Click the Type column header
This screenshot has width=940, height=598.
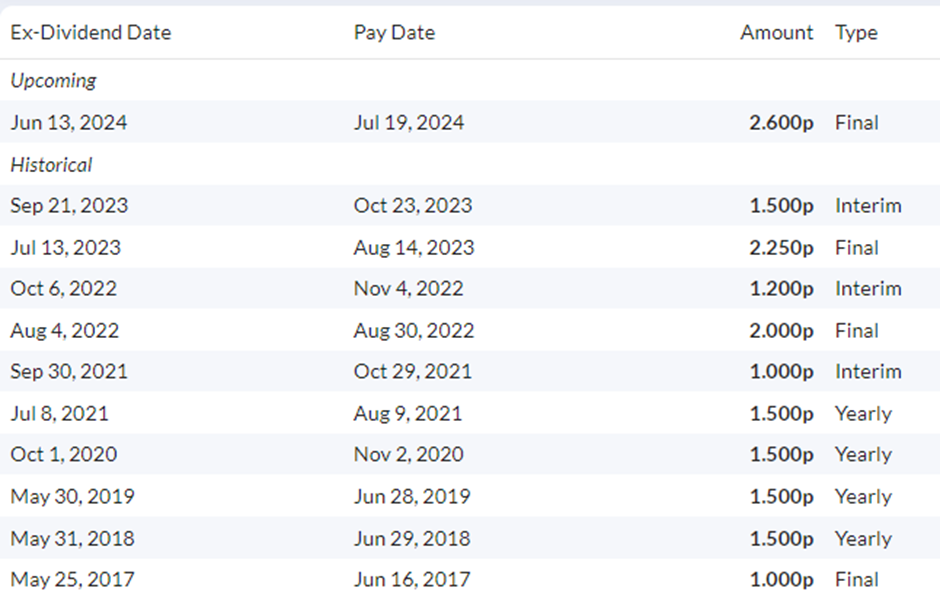pyautogui.click(x=856, y=32)
